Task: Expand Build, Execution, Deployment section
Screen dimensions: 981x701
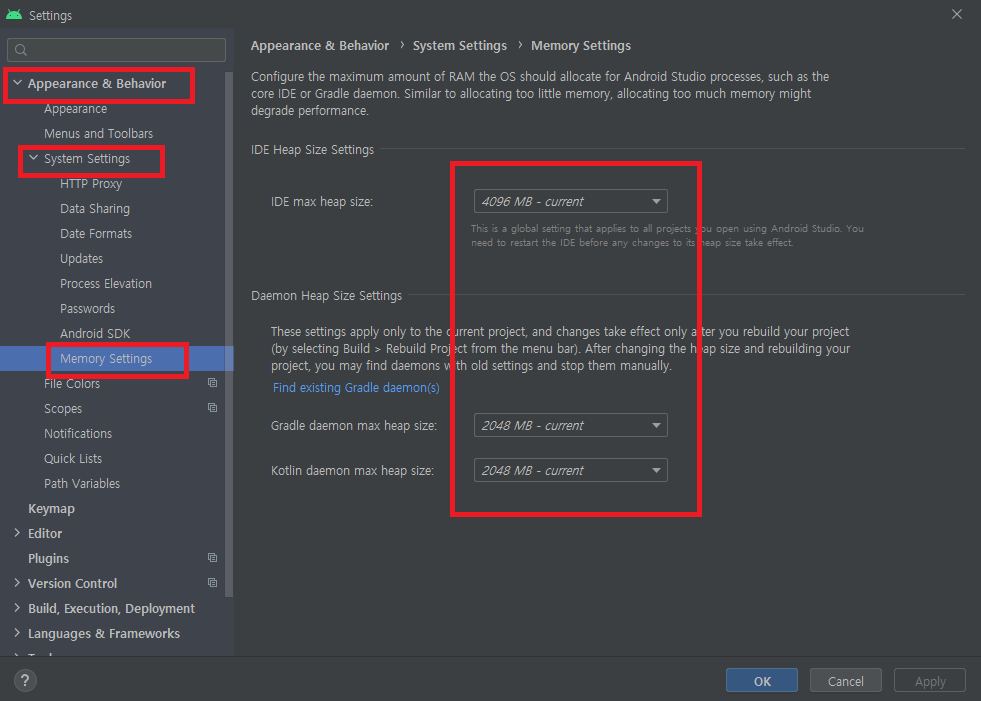Action: click(17, 608)
